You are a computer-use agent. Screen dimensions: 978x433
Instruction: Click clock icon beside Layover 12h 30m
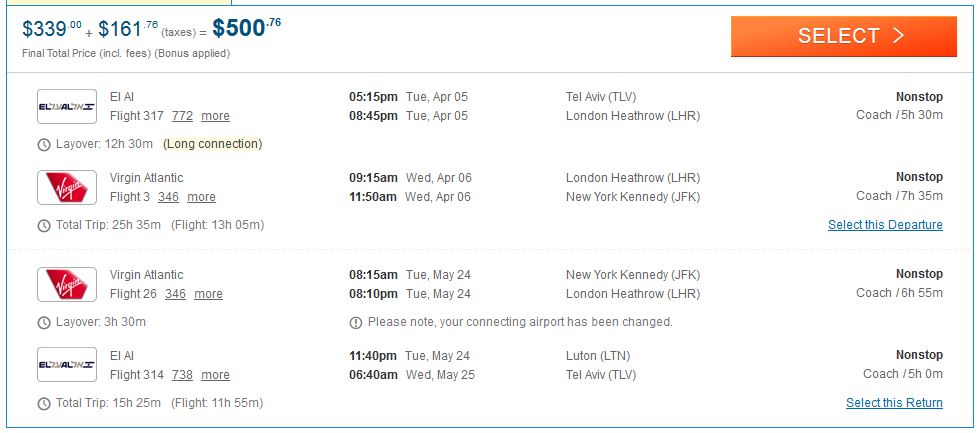43,145
